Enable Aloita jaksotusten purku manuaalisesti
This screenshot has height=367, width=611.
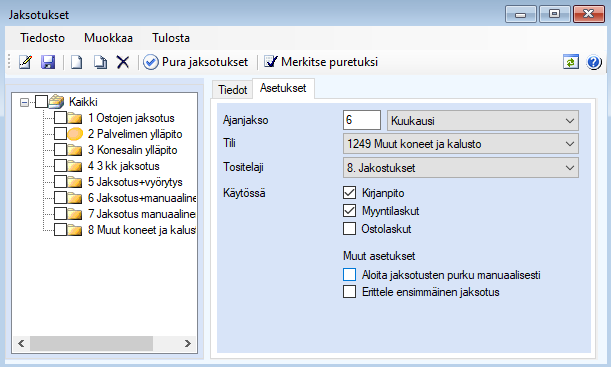coord(350,275)
